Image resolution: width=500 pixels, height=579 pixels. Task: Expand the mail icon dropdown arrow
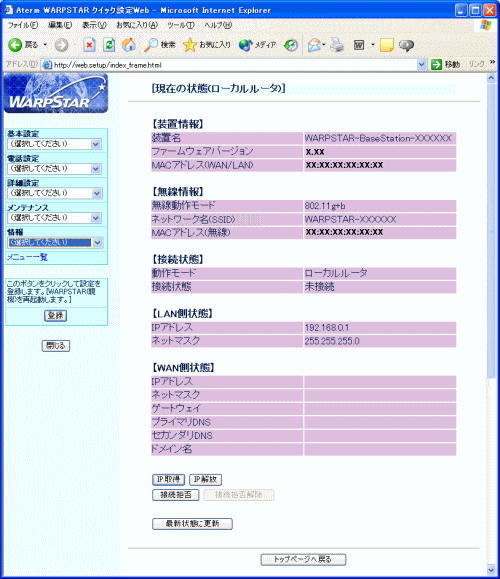(x=324, y=45)
